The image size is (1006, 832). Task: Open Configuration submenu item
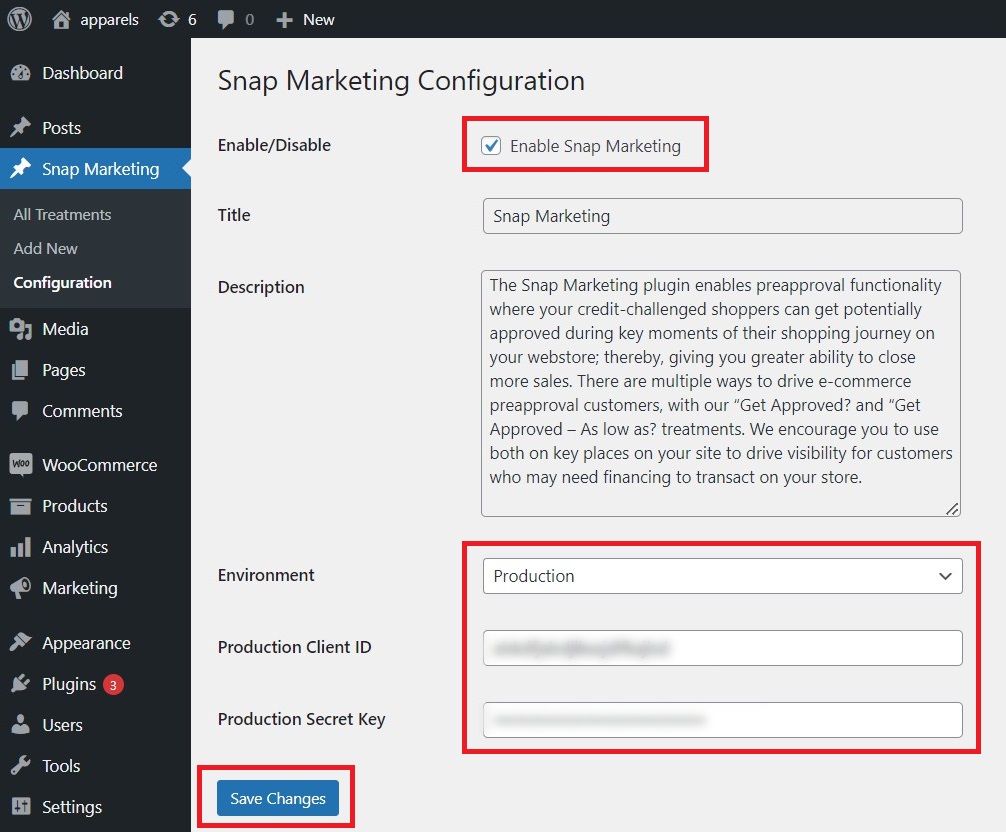[x=62, y=282]
